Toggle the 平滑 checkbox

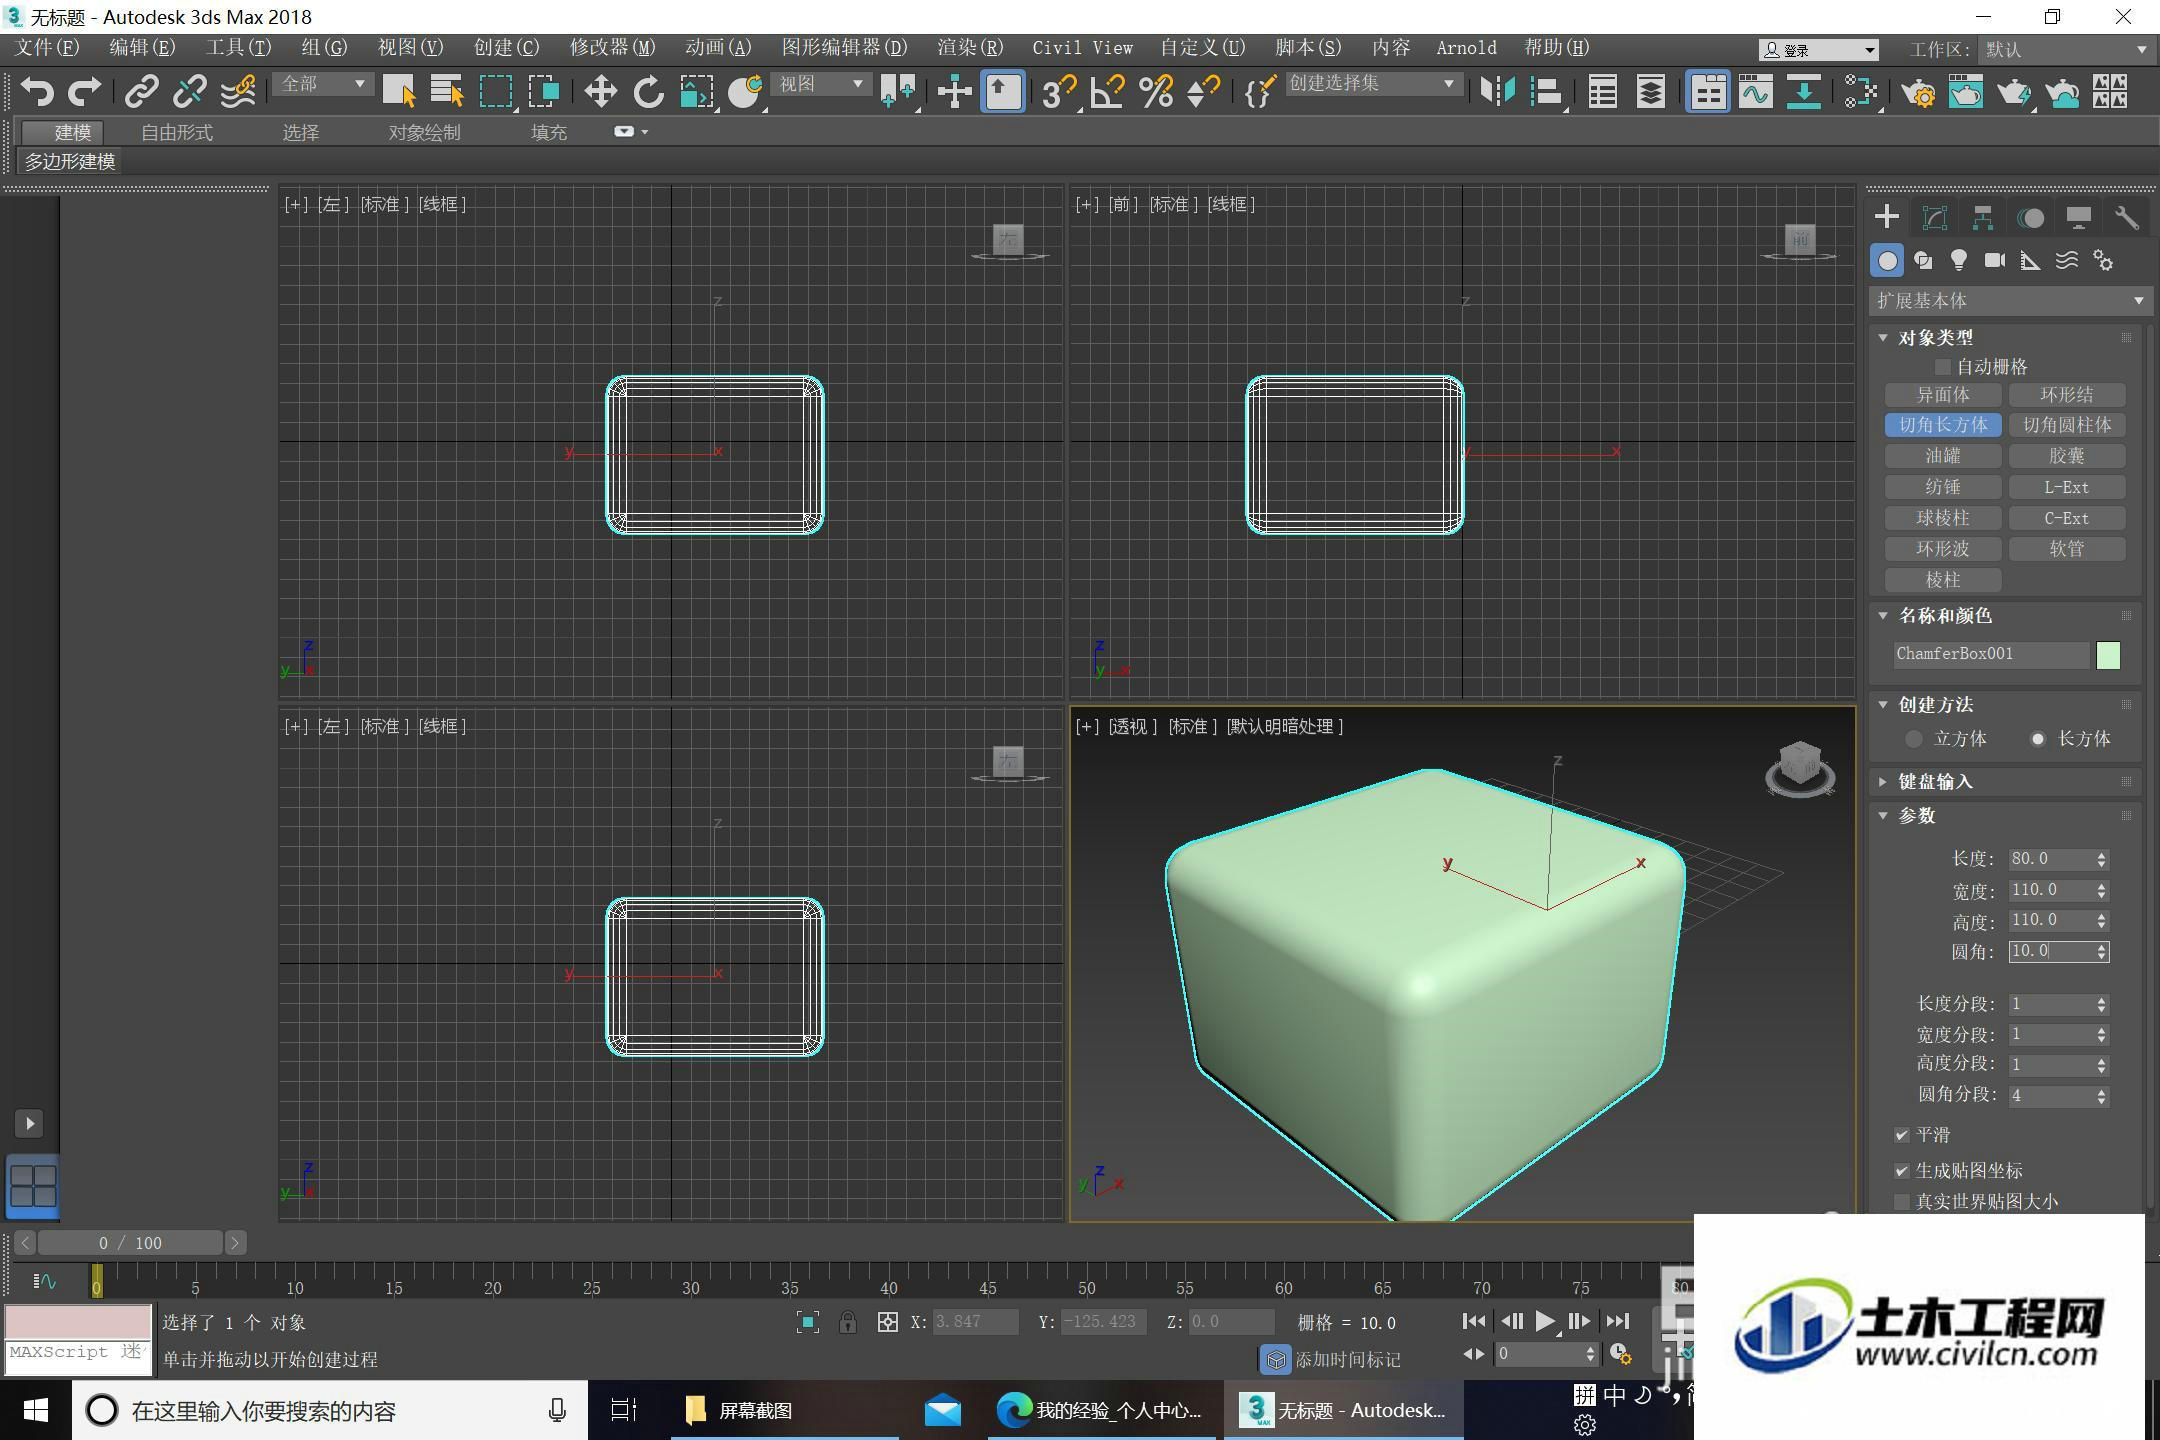(1902, 1135)
